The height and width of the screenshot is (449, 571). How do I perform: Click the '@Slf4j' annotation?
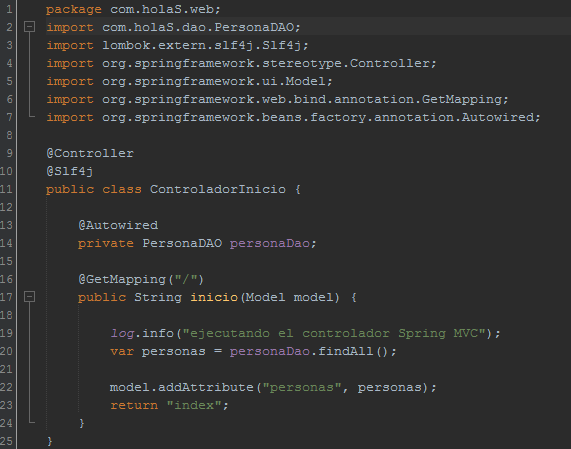point(70,171)
